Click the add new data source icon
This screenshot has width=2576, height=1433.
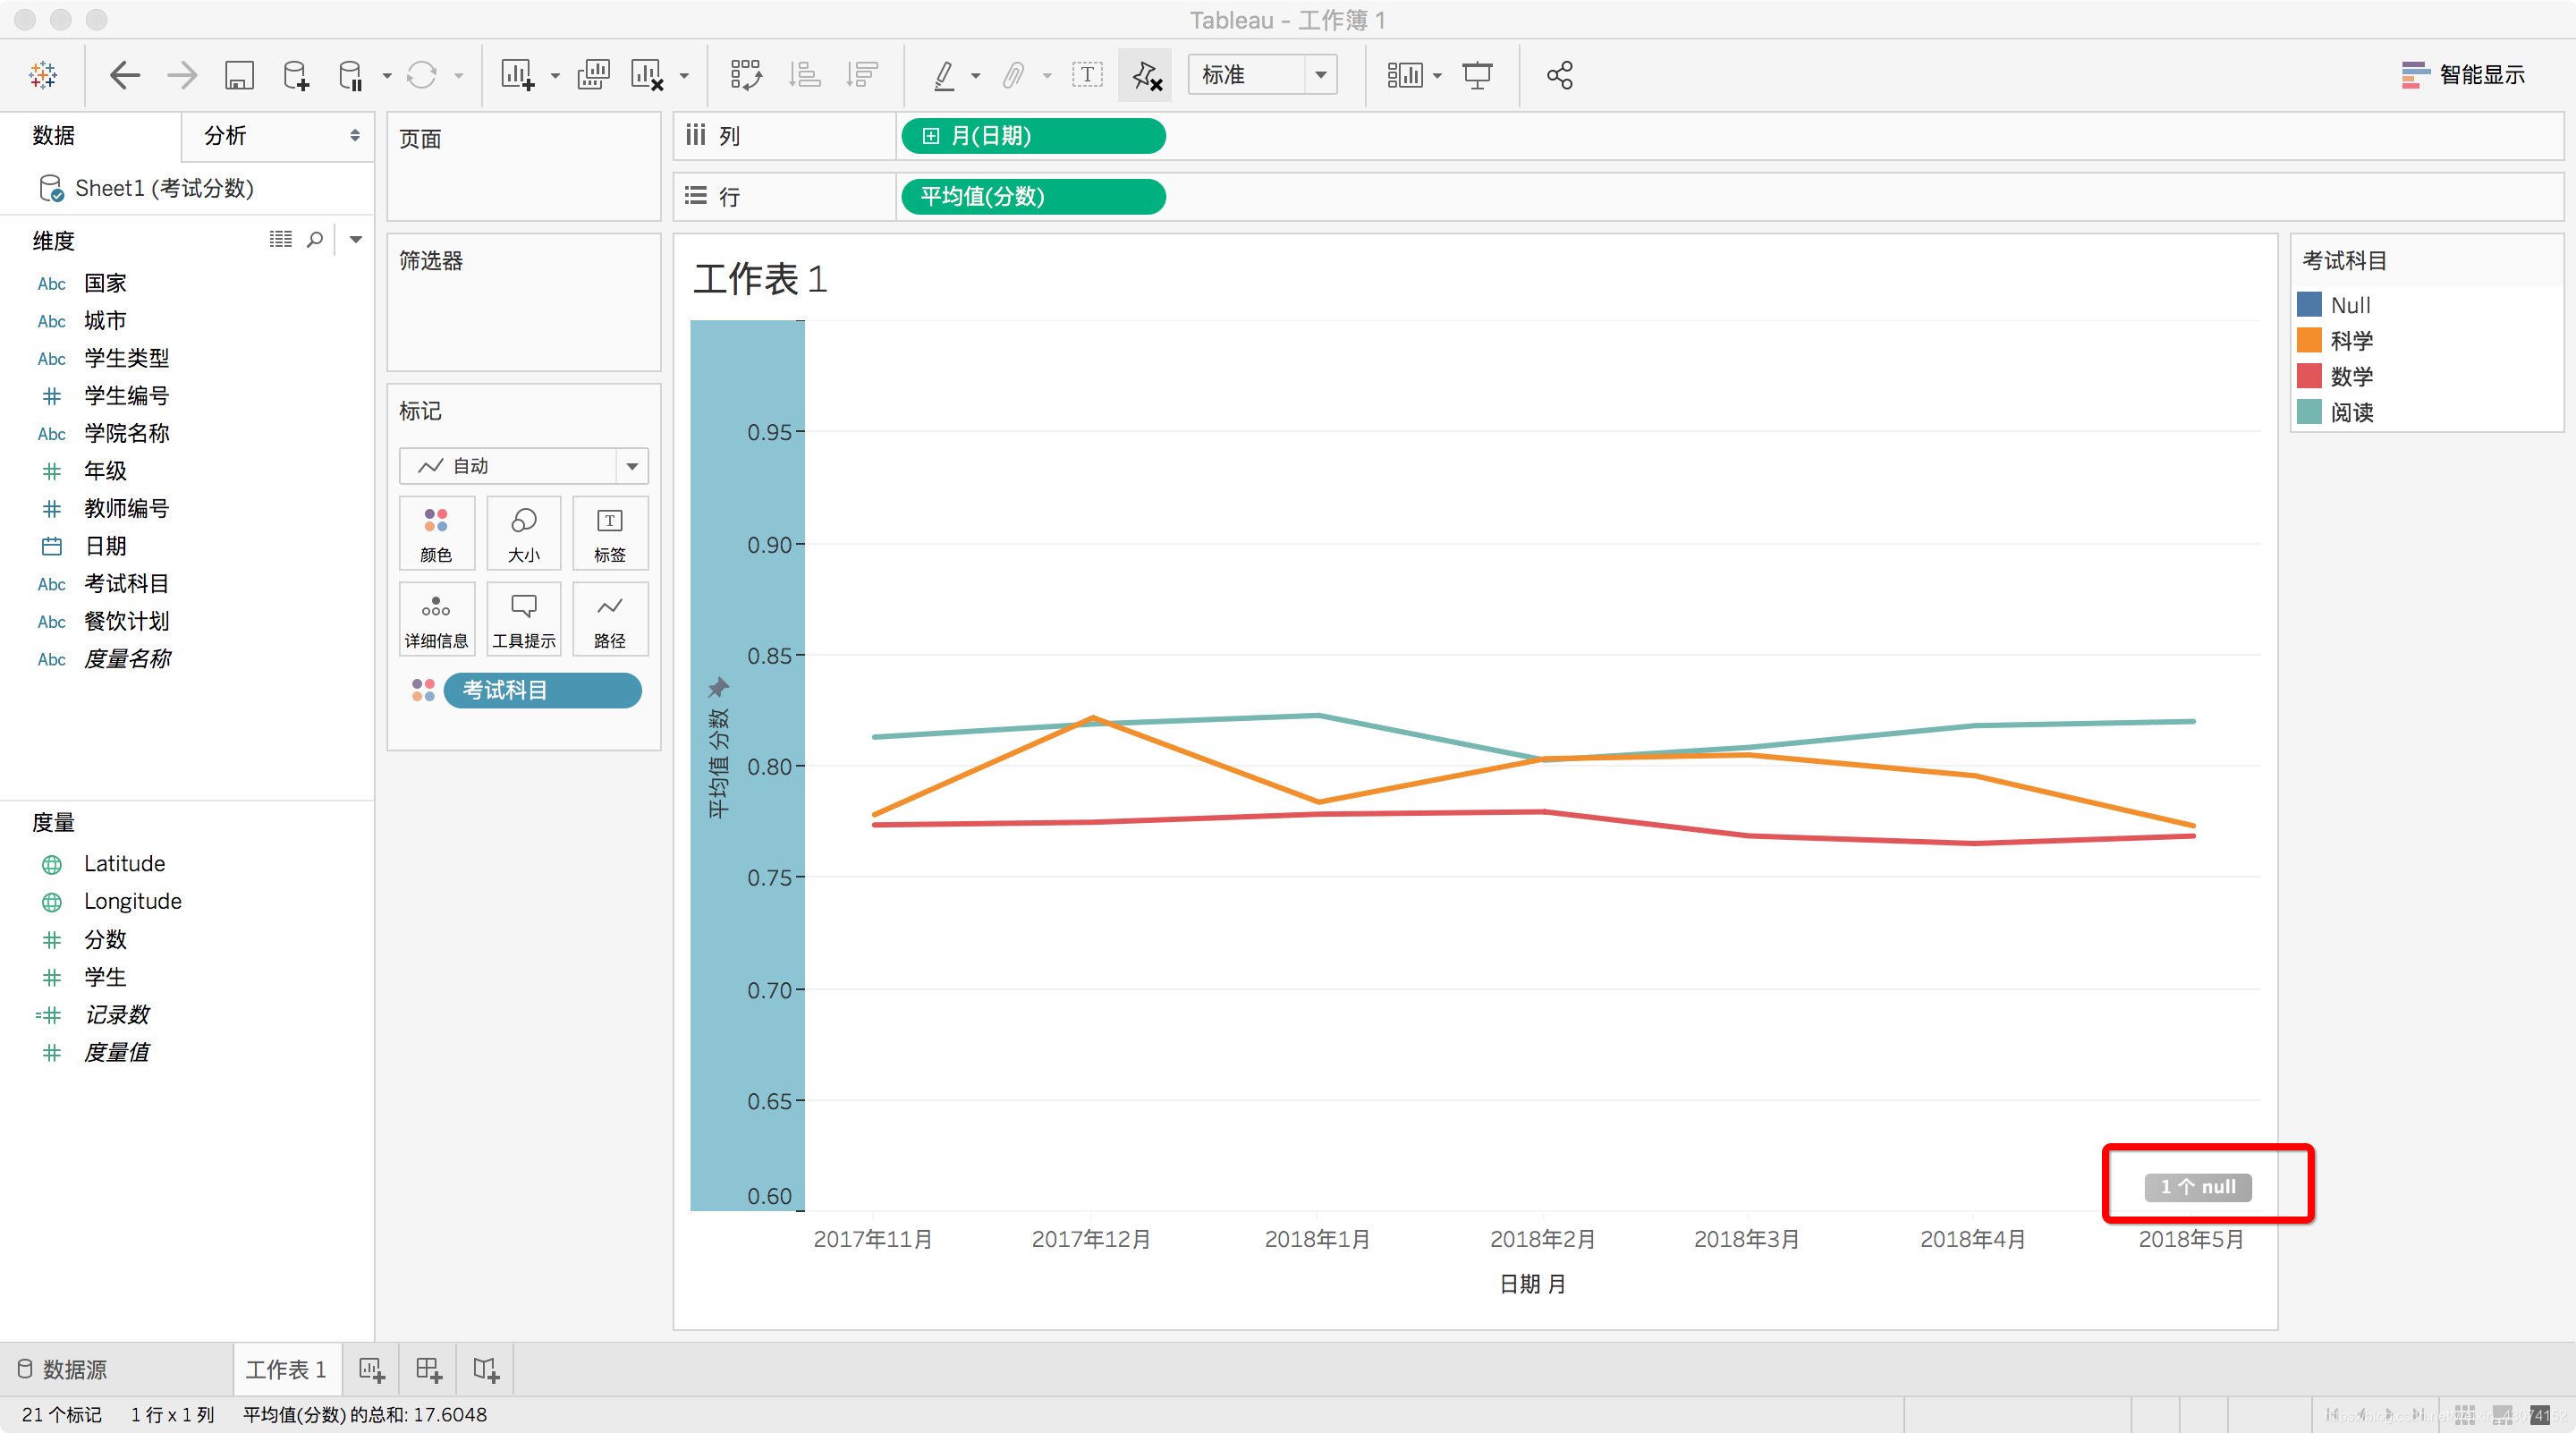click(x=296, y=75)
